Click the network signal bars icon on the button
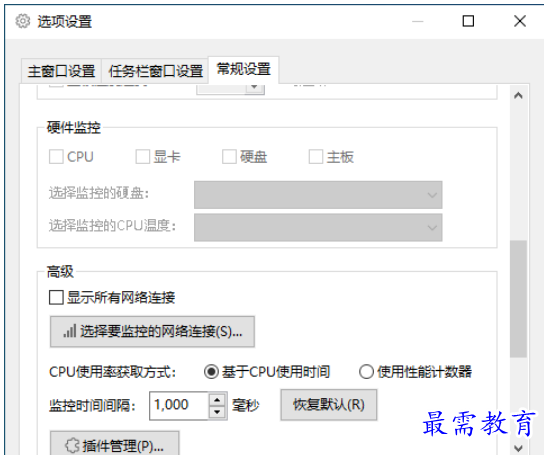This screenshot has height=455, width=544. pos(70,331)
